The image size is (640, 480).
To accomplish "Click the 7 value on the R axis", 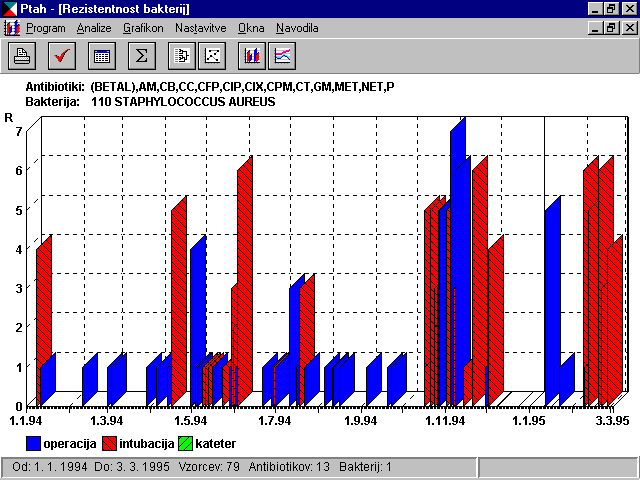I will click(x=19, y=132).
